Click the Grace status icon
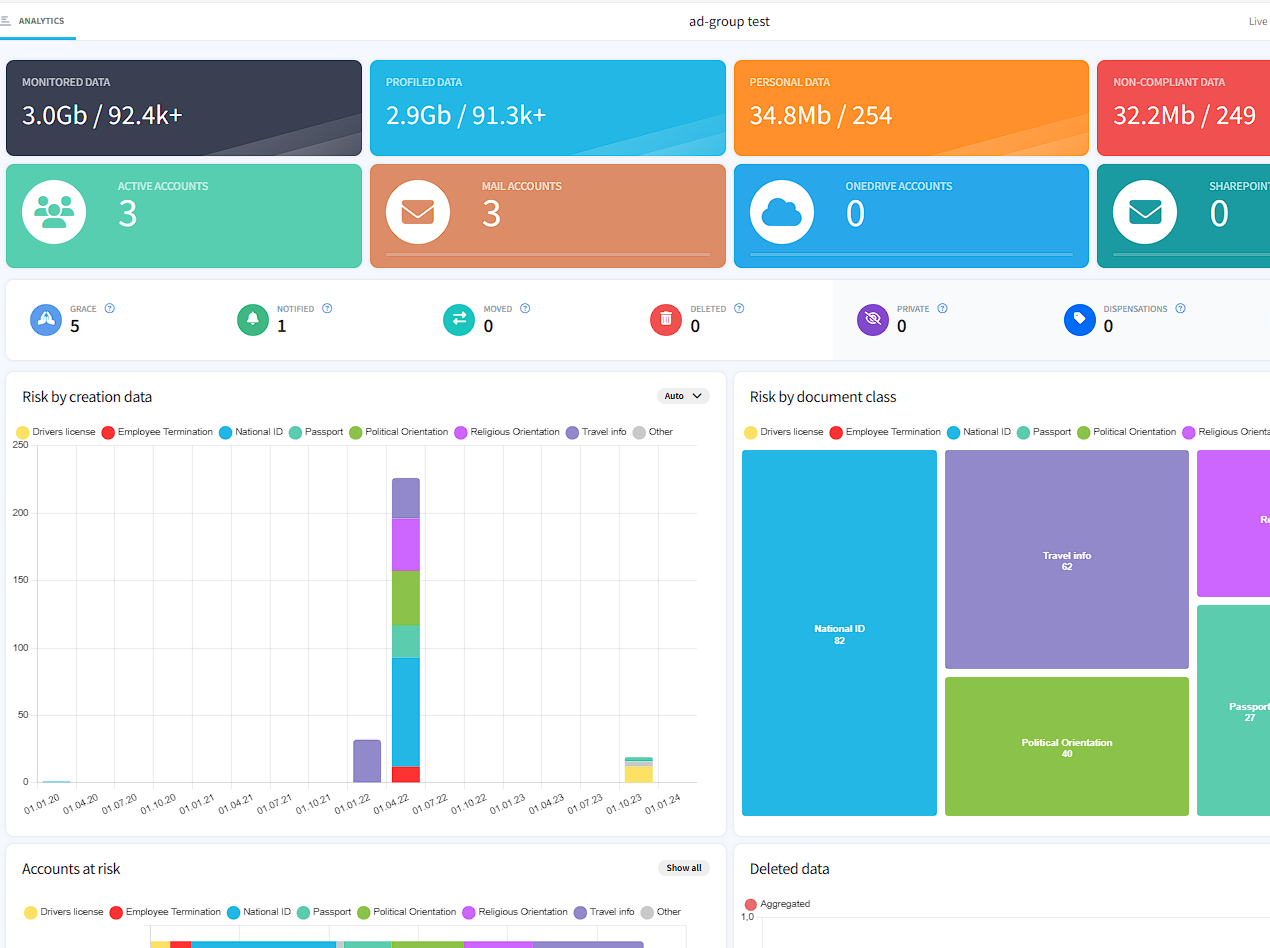Image resolution: width=1270 pixels, height=948 pixels. coord(46,320)
